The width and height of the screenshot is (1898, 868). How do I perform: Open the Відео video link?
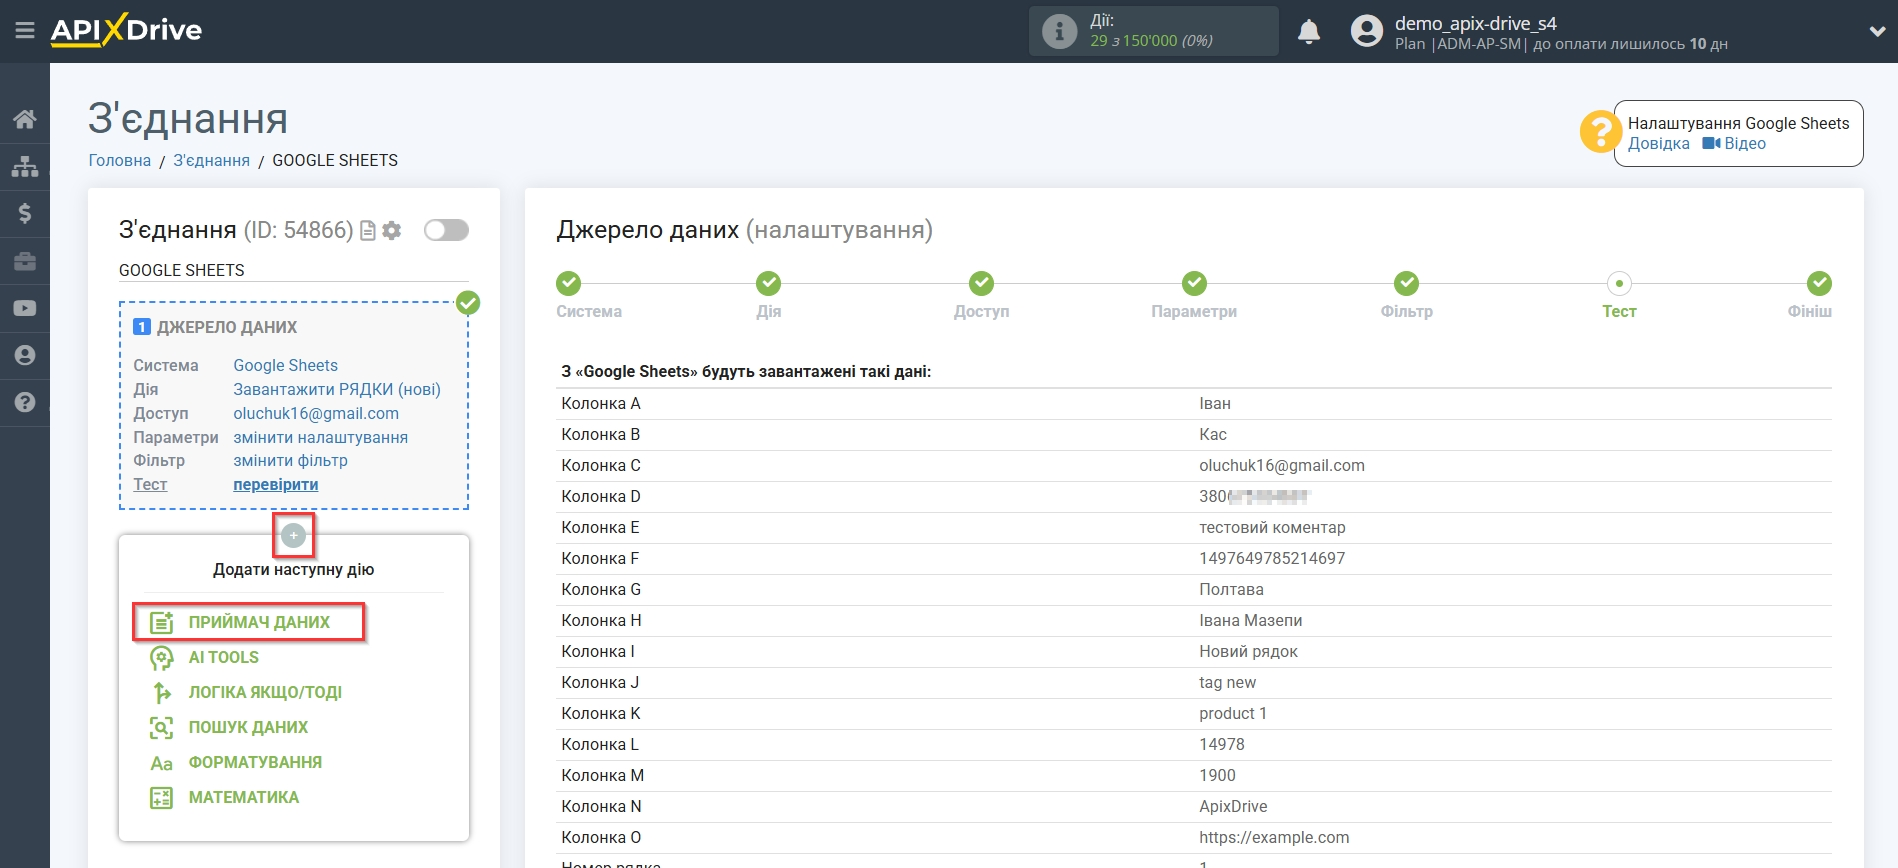[x=1734, y=143]
